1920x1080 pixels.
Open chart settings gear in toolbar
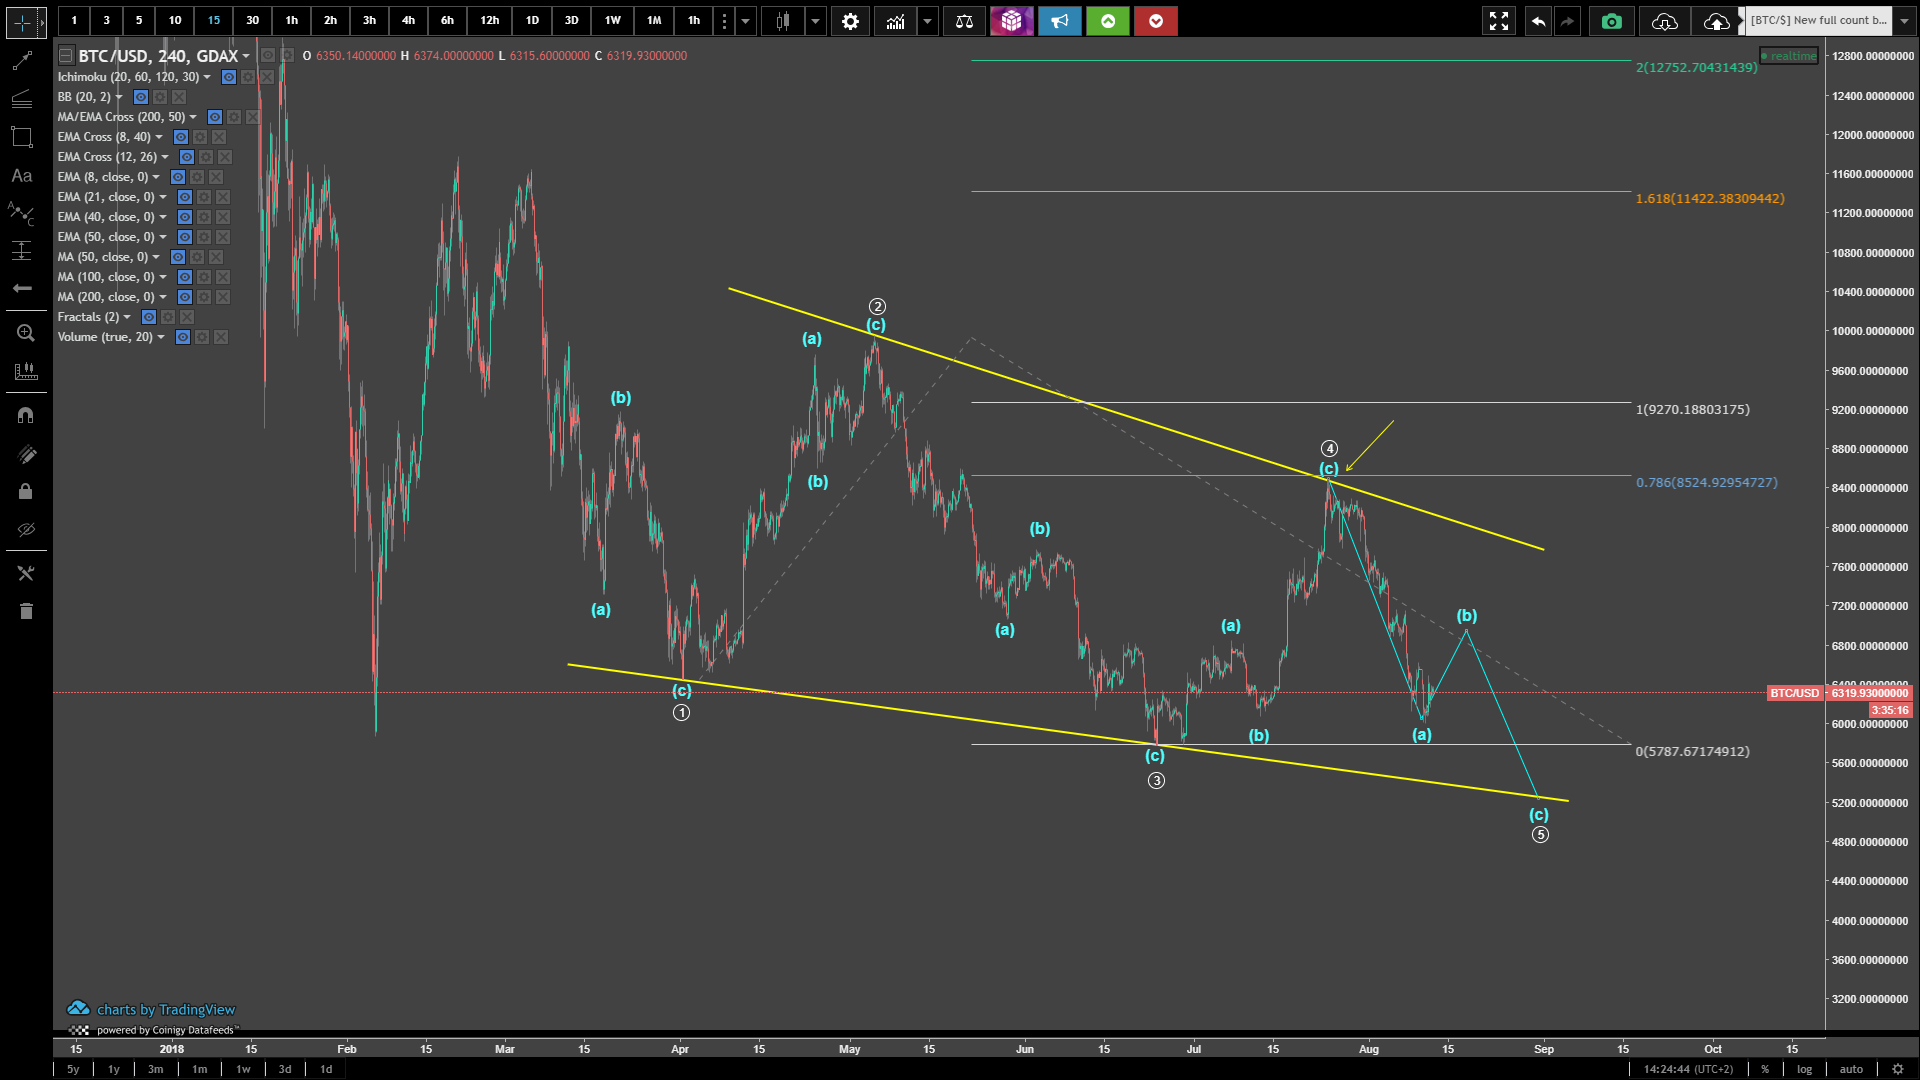pos(850,21)
